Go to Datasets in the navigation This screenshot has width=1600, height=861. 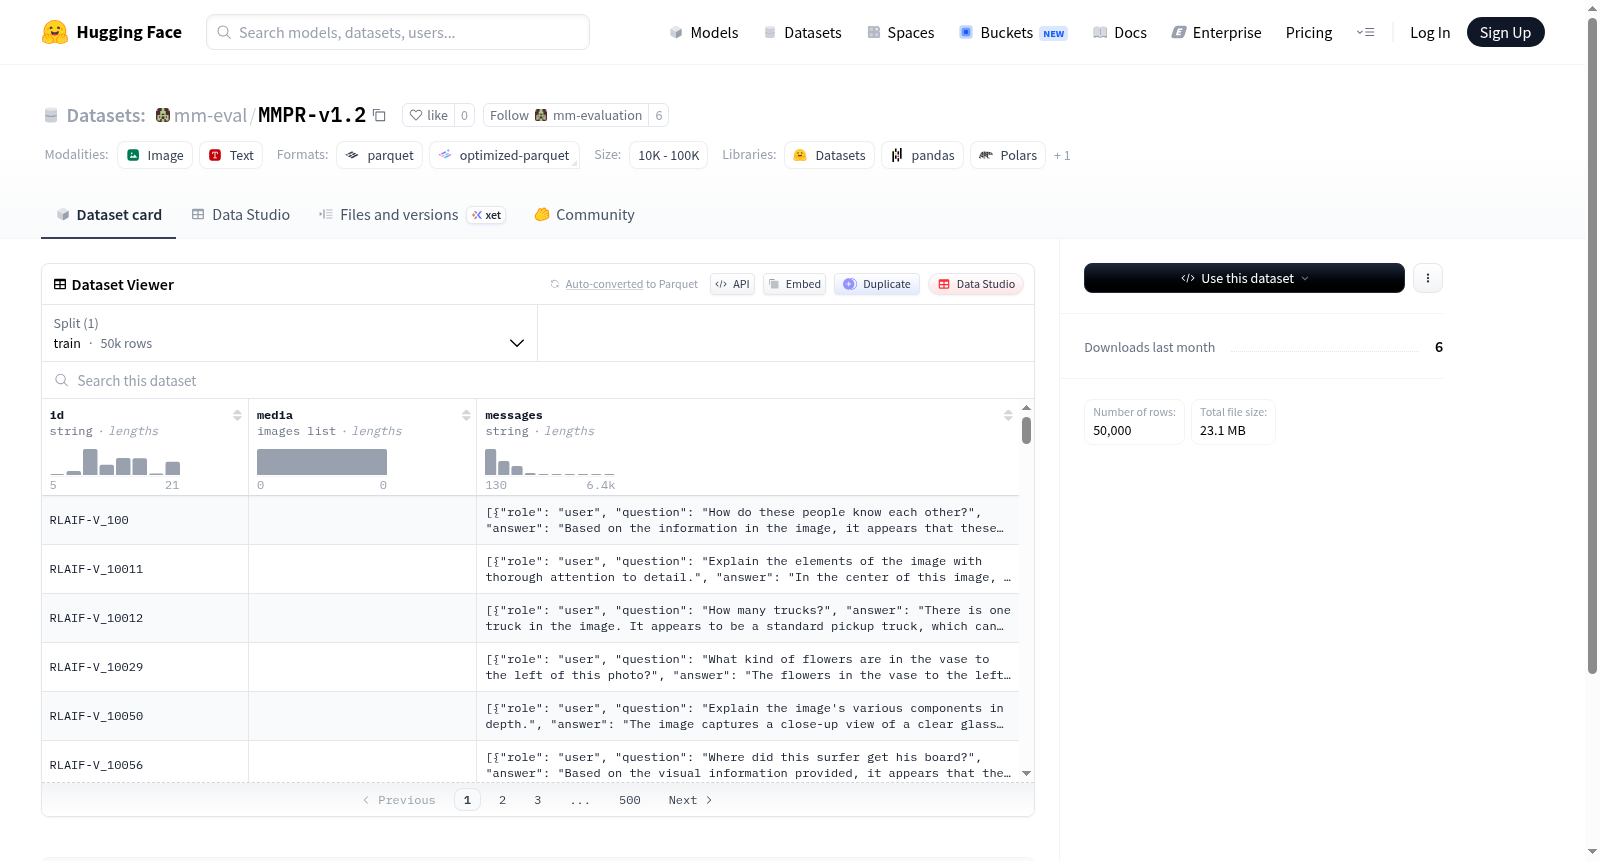[x=803, y=32]
